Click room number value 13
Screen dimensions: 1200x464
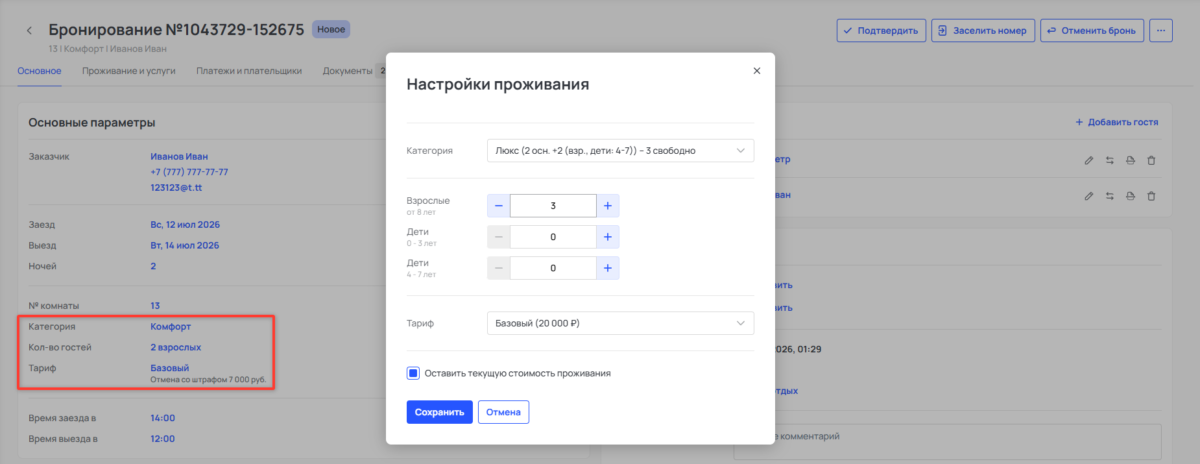[x=155, y=305]
